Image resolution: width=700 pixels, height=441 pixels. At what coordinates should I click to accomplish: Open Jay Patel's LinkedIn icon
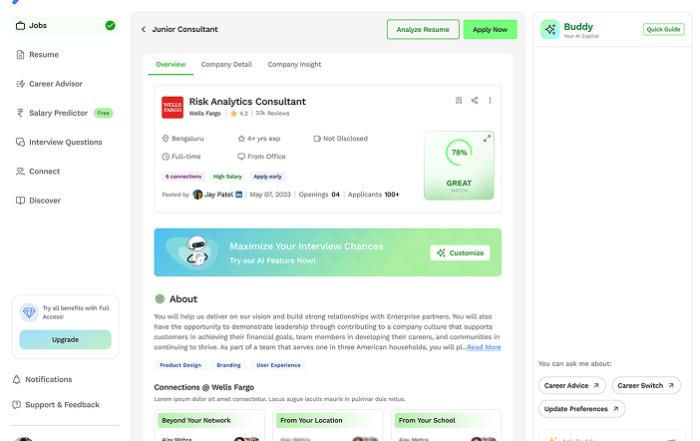[x=239, y=195]
